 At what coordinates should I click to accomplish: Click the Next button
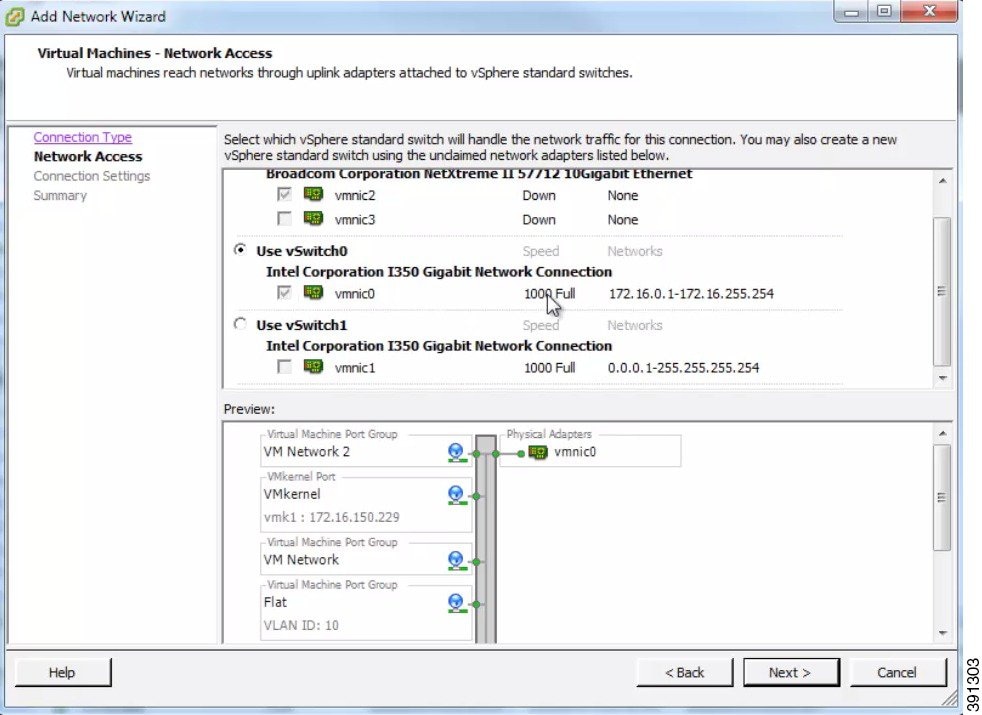pos(791,672)
